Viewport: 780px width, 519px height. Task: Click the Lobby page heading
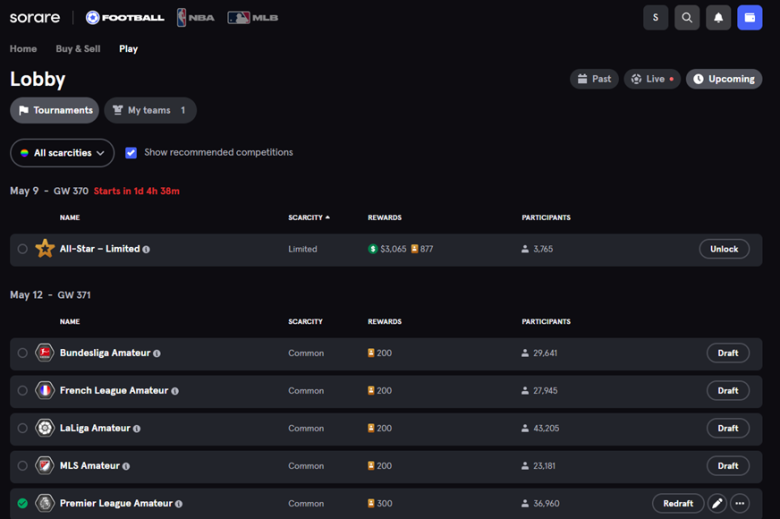[38, 79]
